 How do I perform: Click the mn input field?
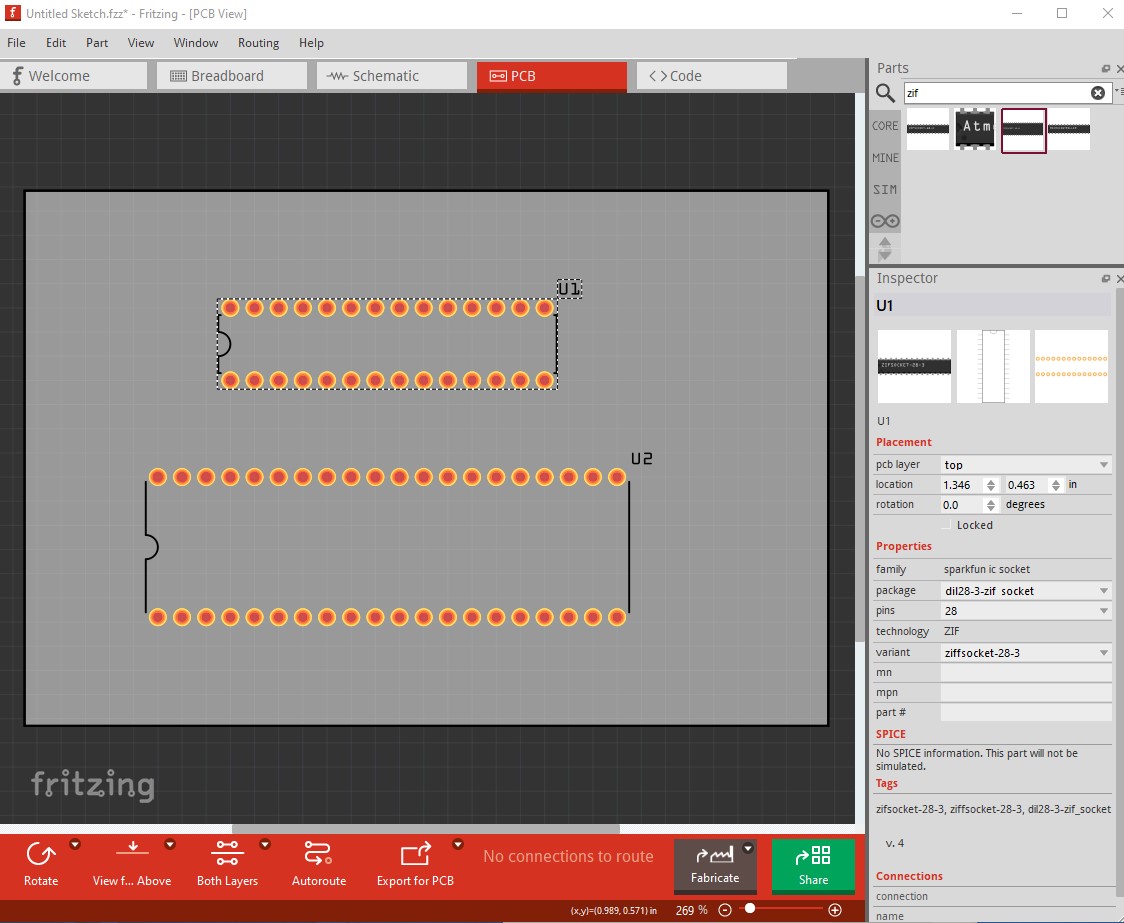pos(1026,672)
